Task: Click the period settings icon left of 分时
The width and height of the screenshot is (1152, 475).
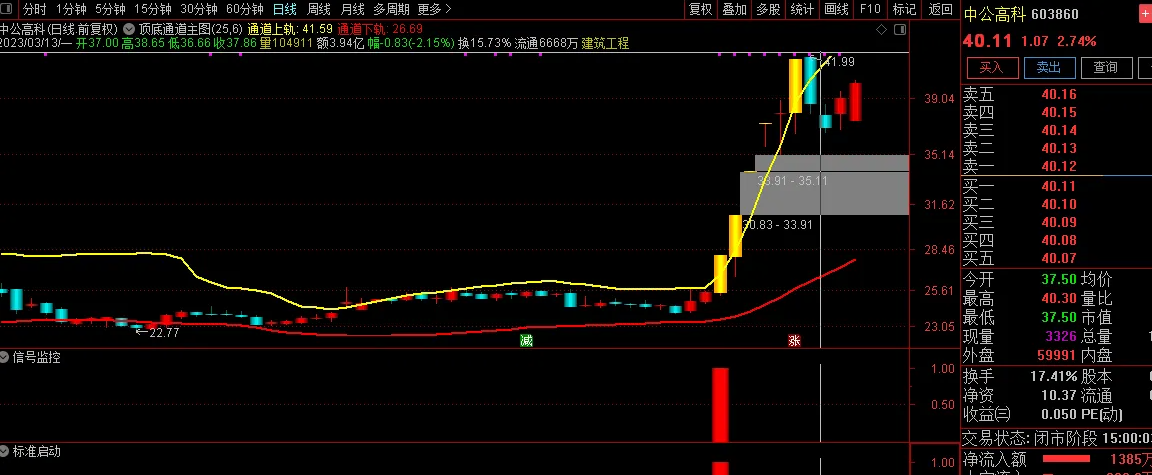Action: [9, 9]
